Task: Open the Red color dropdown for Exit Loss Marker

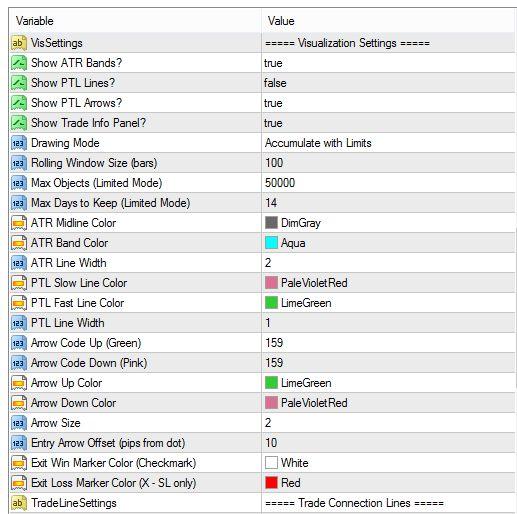Action: 389,483
